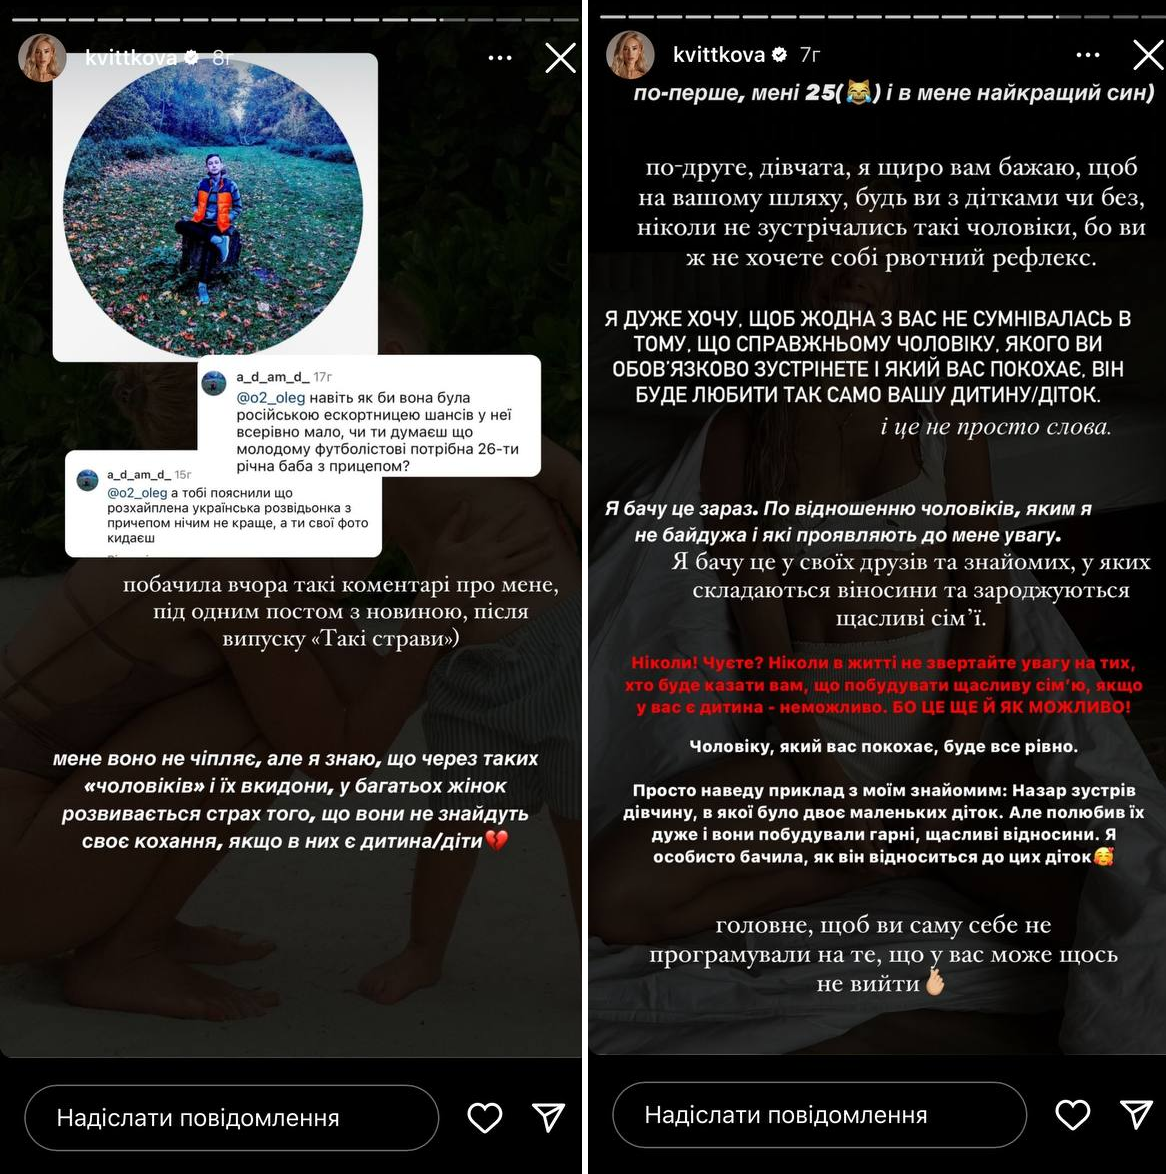Tap the circular profile photo of man on stump
Image resolution: width=1166 pixels, height=1174 pixels.
(213, 207)
